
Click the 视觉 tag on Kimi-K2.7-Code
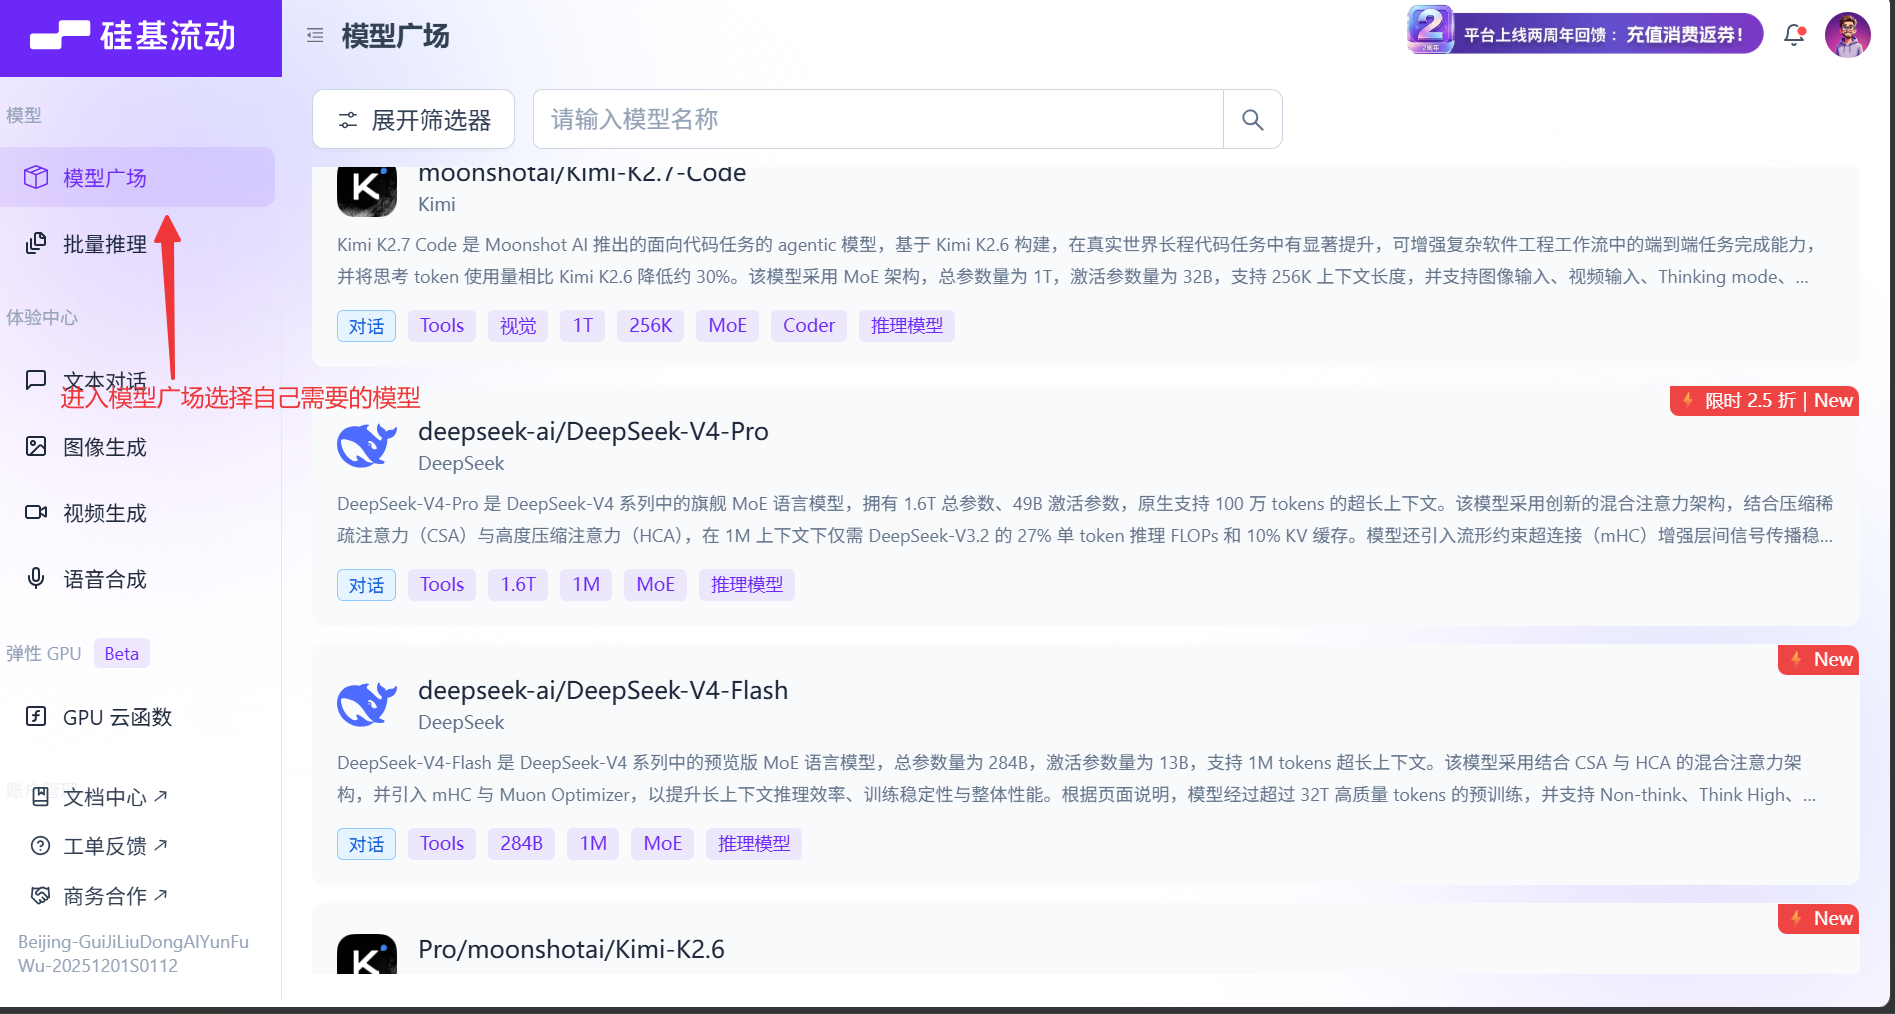point(518,326)
